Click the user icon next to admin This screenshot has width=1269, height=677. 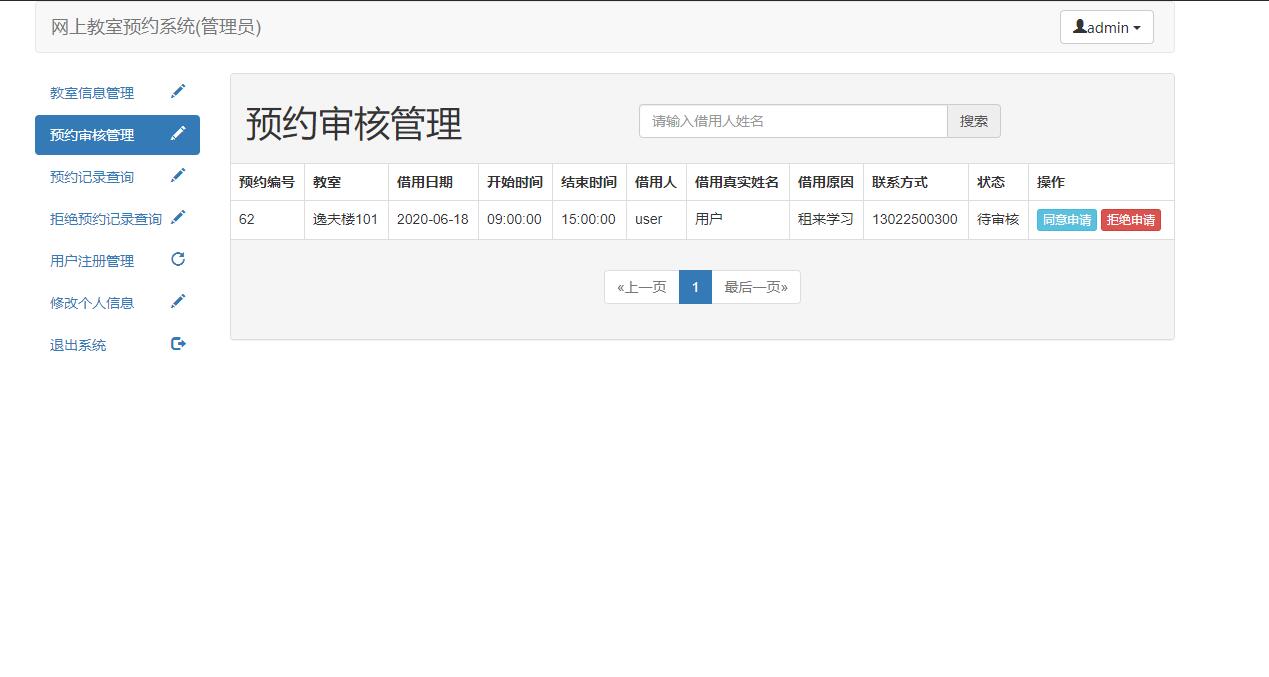1080,27
